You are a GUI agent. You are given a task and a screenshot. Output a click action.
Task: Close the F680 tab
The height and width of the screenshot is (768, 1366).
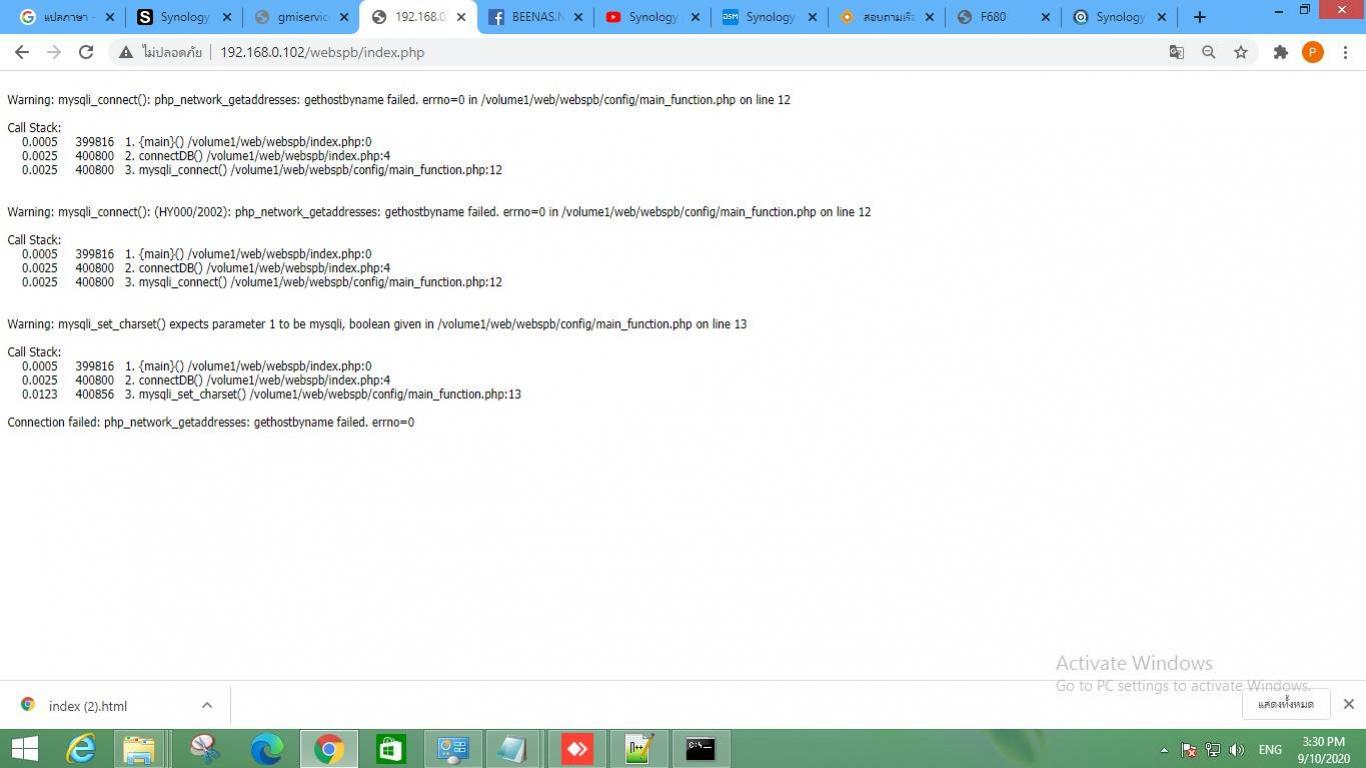(1045, 17)
